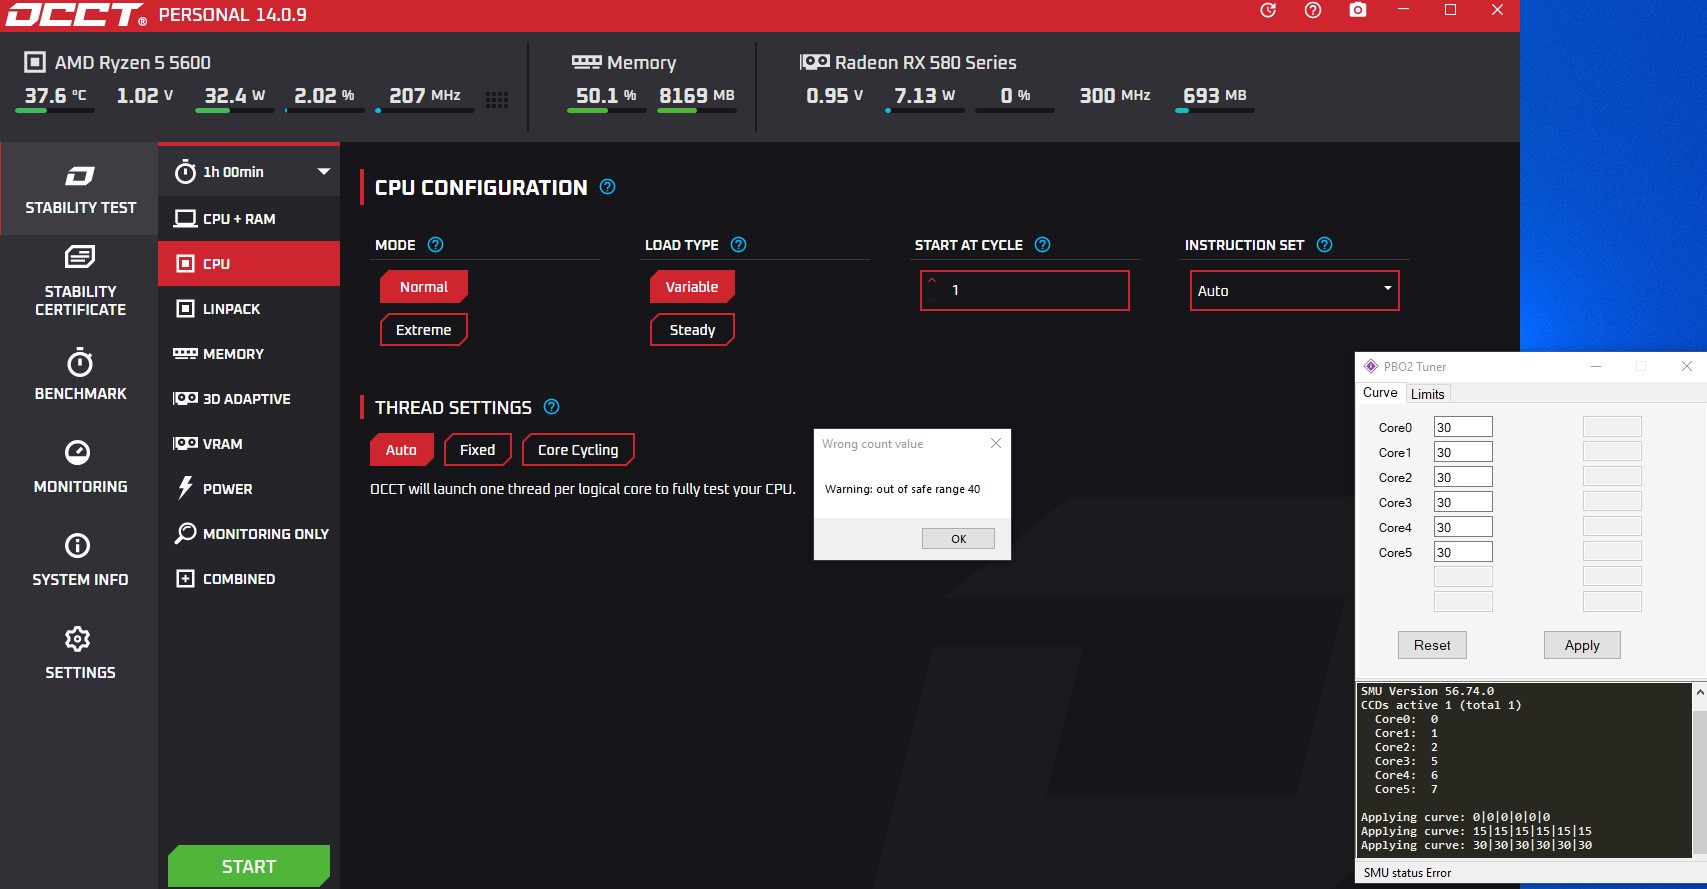This screenshot has height=889, width=1707.
Task: Set thread settings to Core Cycling
Action: [x=578, y=450]
